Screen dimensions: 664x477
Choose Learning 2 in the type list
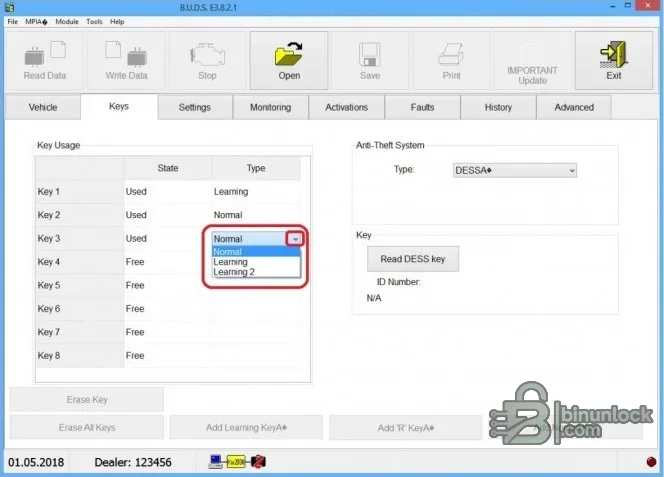click(256, 272)
